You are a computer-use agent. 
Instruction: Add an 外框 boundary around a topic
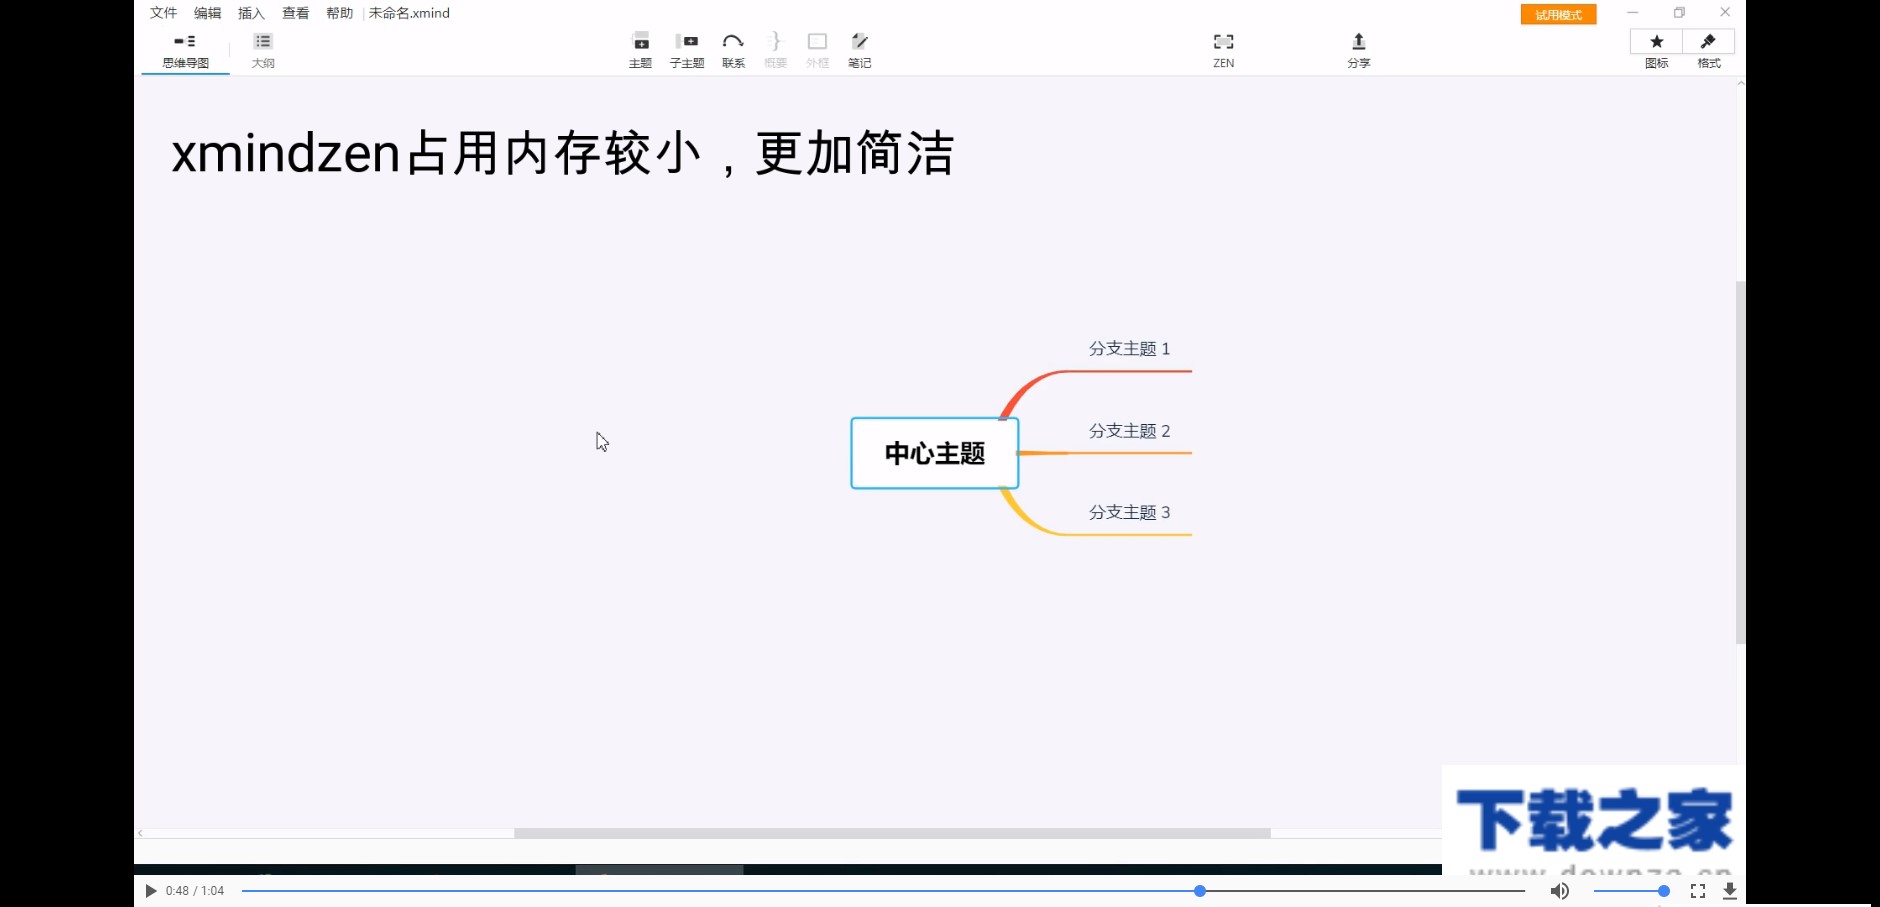coord(817,48)
